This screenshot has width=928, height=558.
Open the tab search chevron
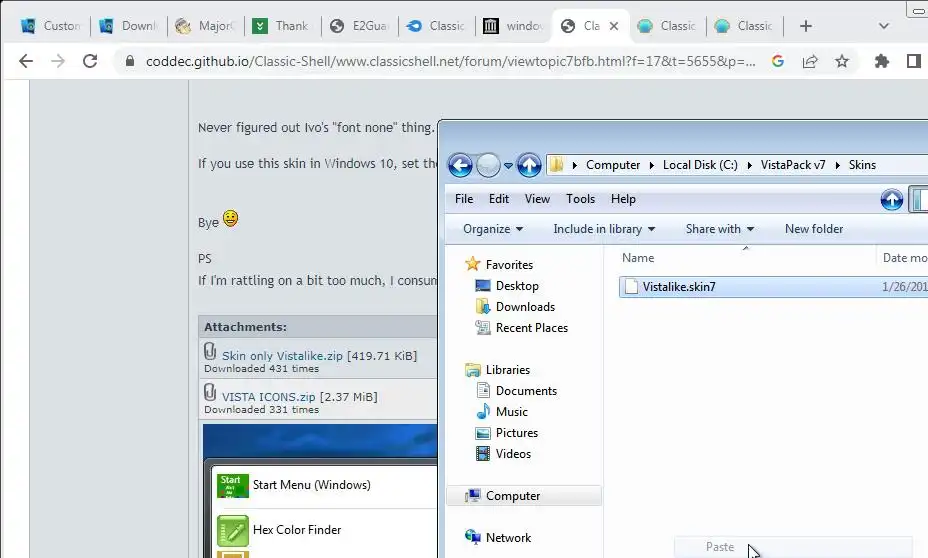[884, 26]
